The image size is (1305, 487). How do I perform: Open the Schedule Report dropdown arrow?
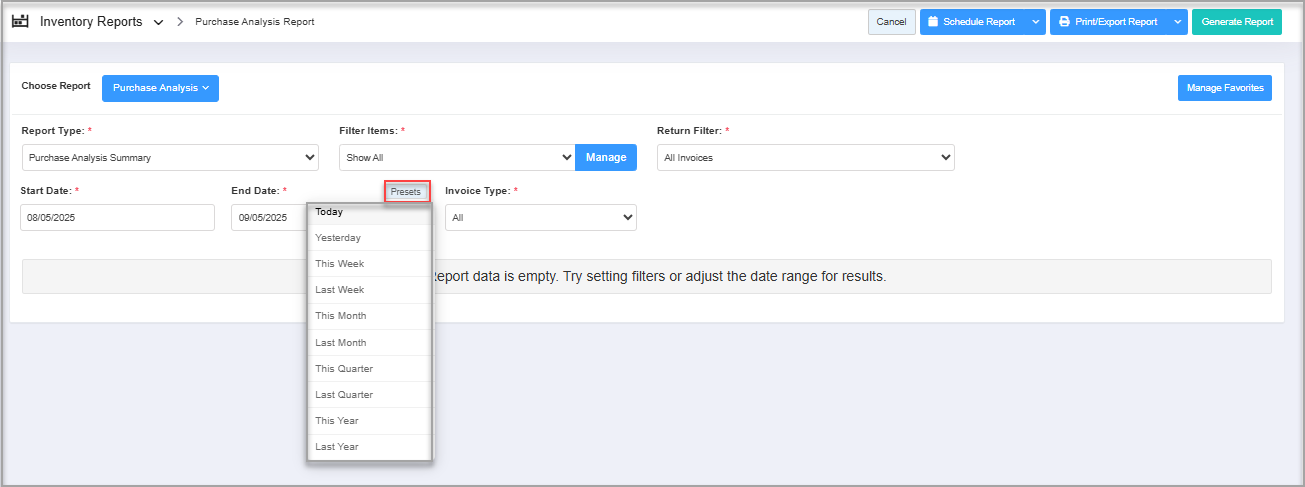pyautogui.click(x=1035, y=22)
